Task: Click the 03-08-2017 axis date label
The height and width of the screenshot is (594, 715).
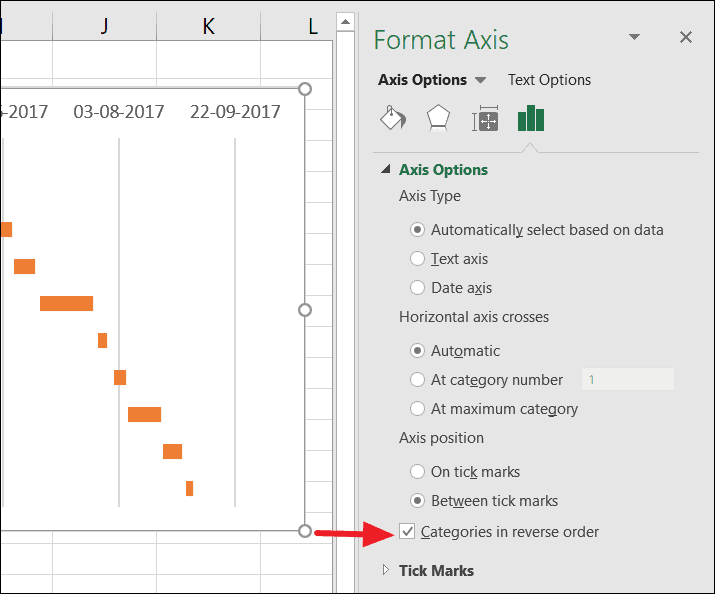Action: [x=119, y=112]
